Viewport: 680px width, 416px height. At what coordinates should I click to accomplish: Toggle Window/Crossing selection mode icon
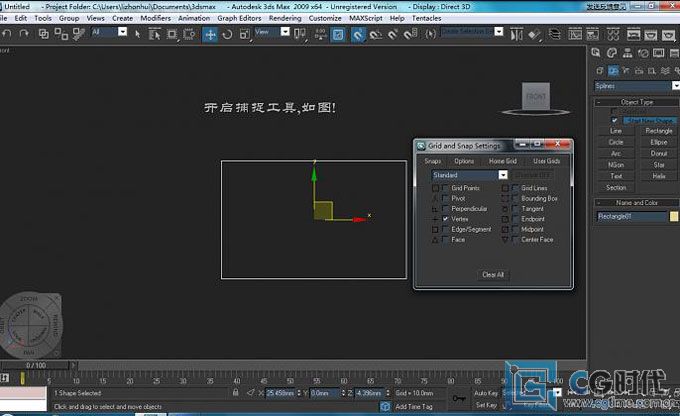(x=189, y=34)
